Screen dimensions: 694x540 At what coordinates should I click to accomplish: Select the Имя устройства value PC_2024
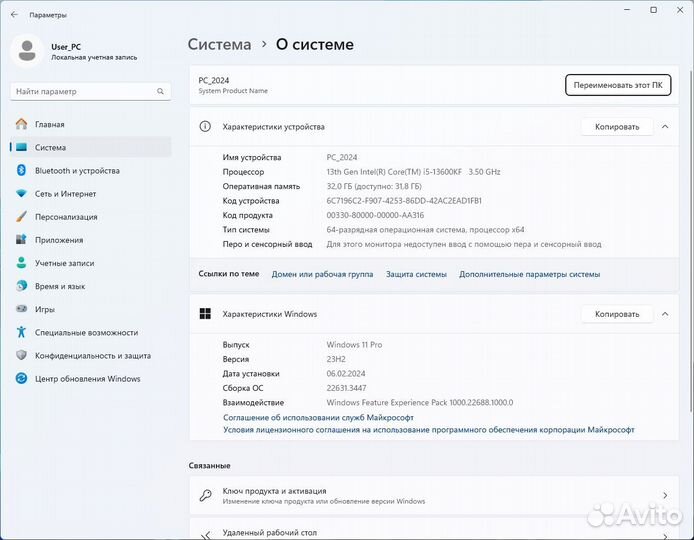pos(342,157)
